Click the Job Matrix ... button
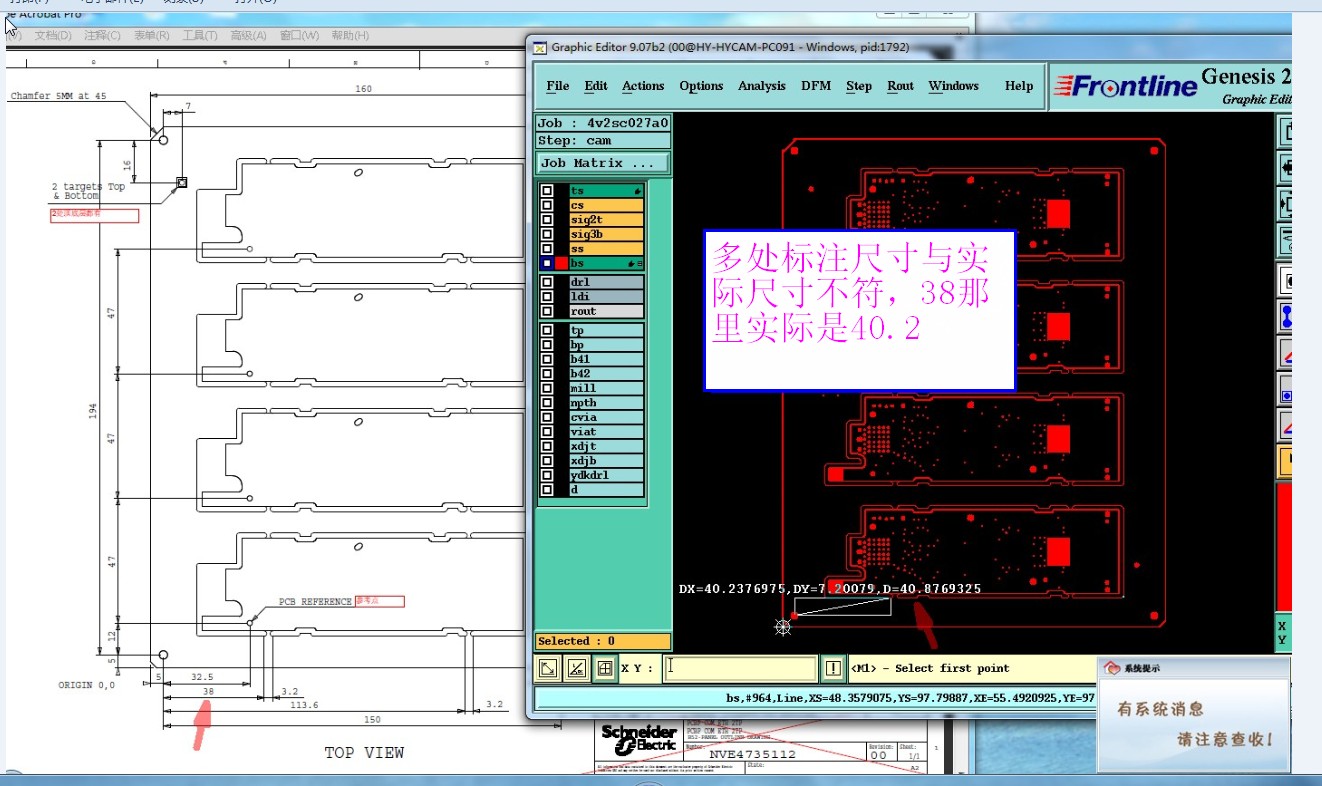 pyautogui.click(x=603, y=163)
